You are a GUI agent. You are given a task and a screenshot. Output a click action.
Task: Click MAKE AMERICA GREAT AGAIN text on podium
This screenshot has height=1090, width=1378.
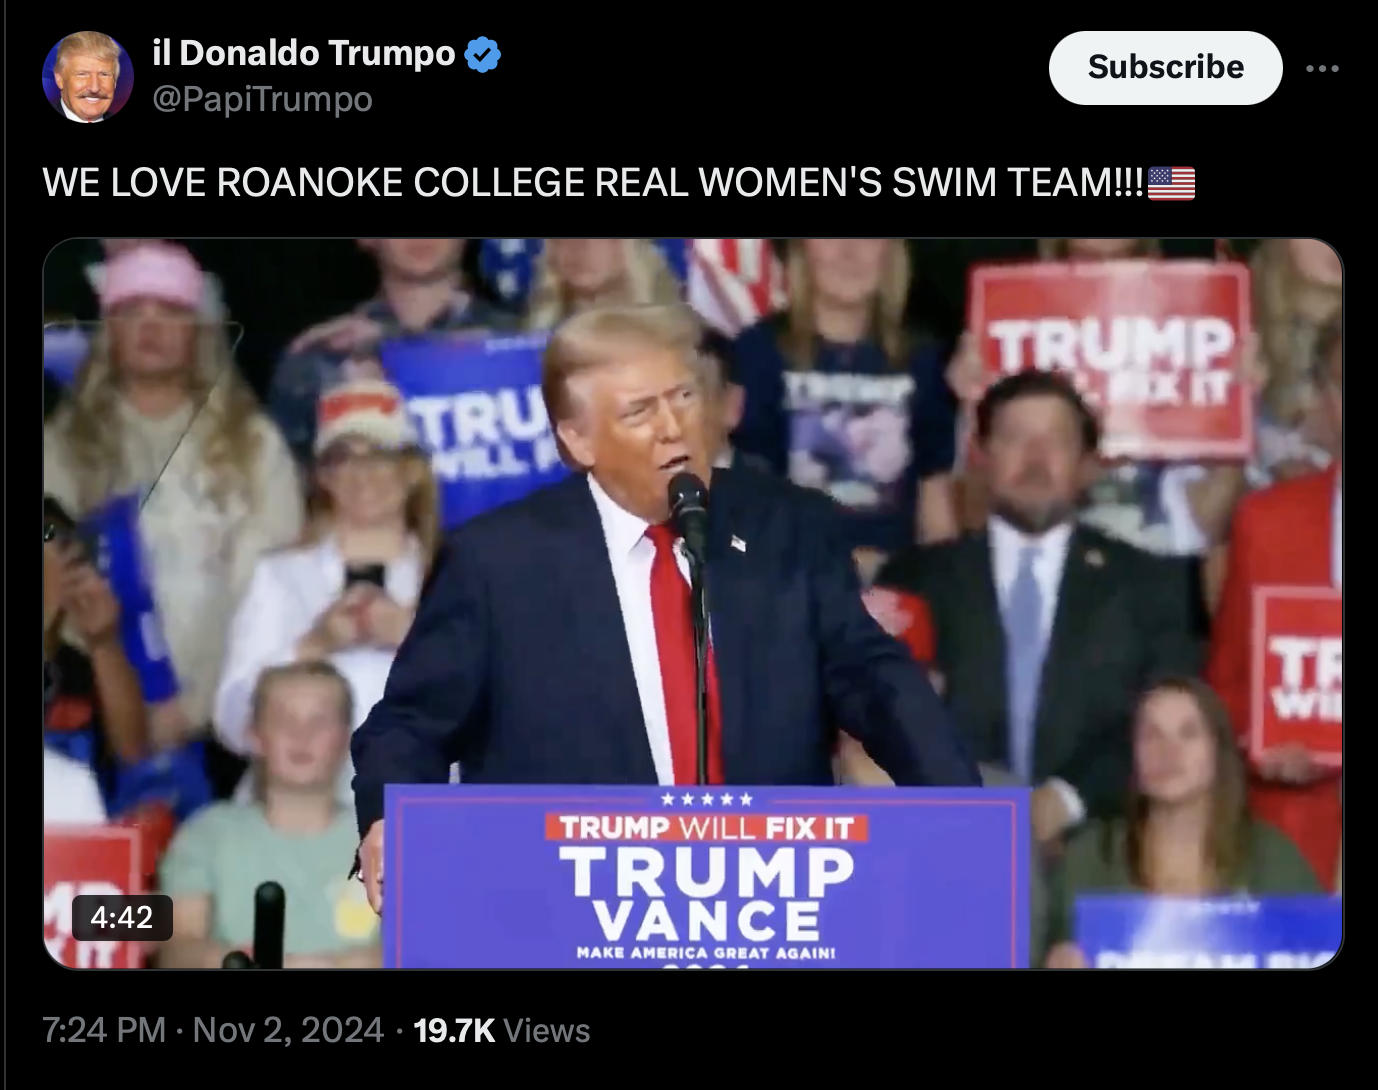pos(706,953)
